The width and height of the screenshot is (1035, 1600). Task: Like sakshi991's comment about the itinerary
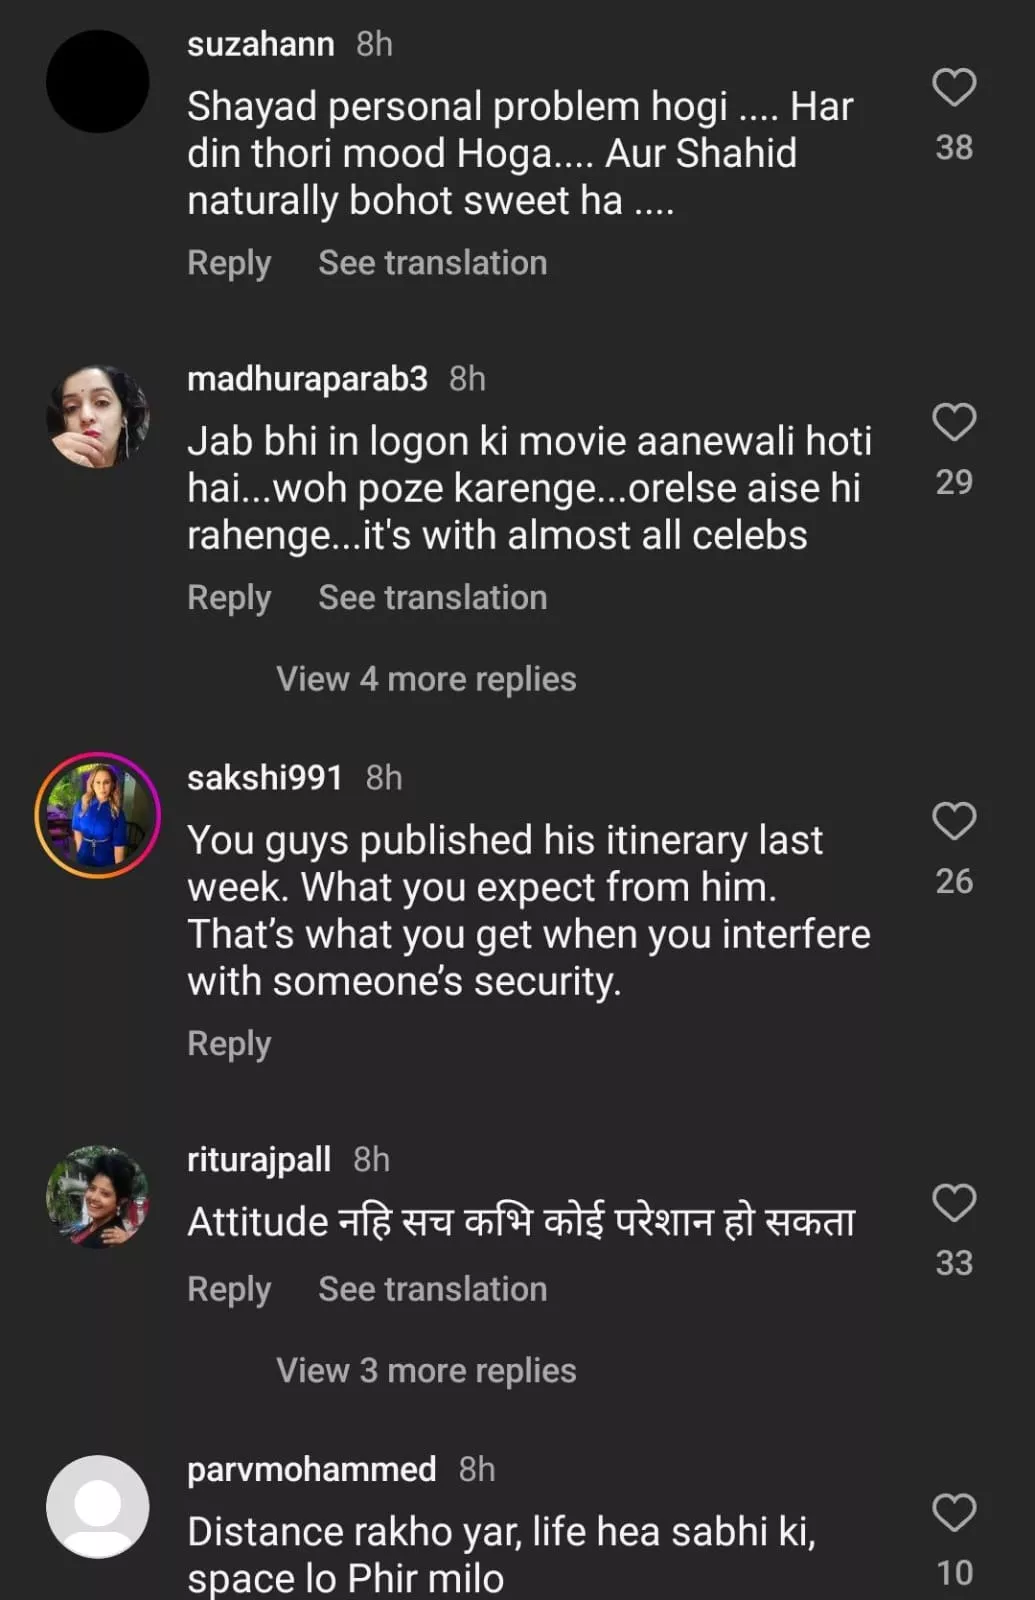pos(954,821)
